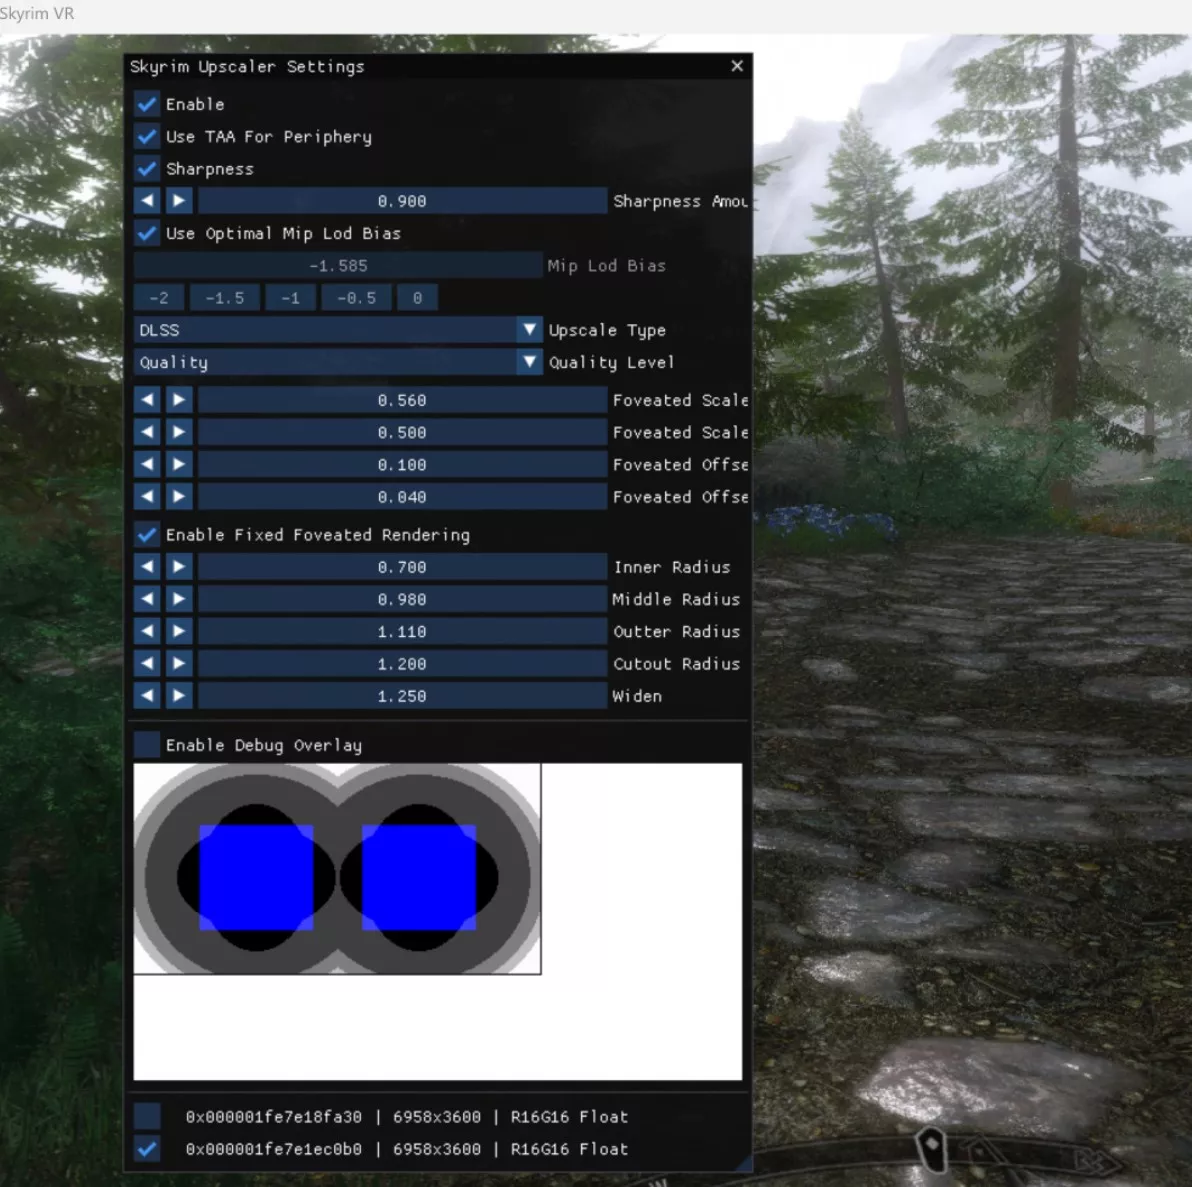Click the Skyrim Upscaler Settings title bar
Image resolution: width=1192 pixels, height=1187 pixels.
pos(438,66)
